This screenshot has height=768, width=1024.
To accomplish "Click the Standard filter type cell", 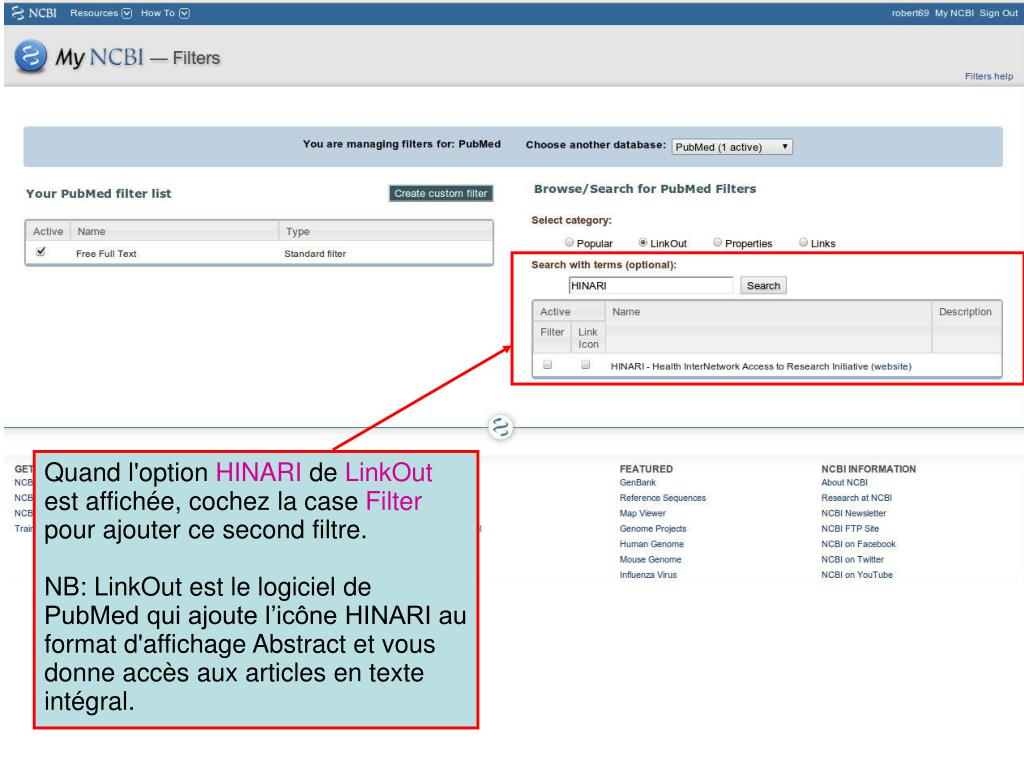I will (315, 253).
